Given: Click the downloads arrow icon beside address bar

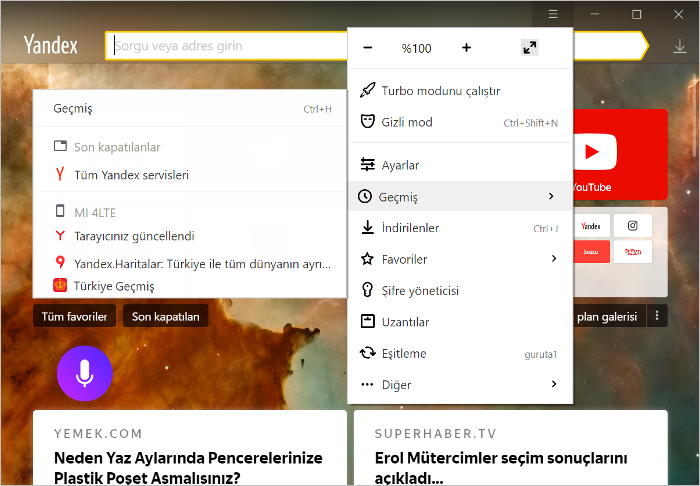Looking at the screenshot, I should click(x=679, y=46).
